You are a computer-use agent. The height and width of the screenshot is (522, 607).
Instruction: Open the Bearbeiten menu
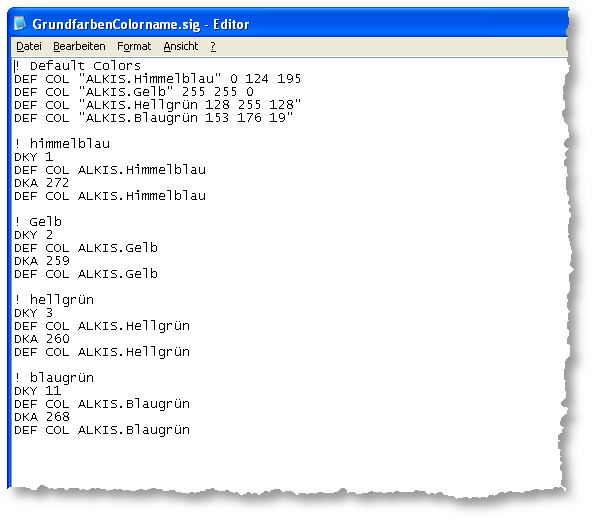coord(79,46)
